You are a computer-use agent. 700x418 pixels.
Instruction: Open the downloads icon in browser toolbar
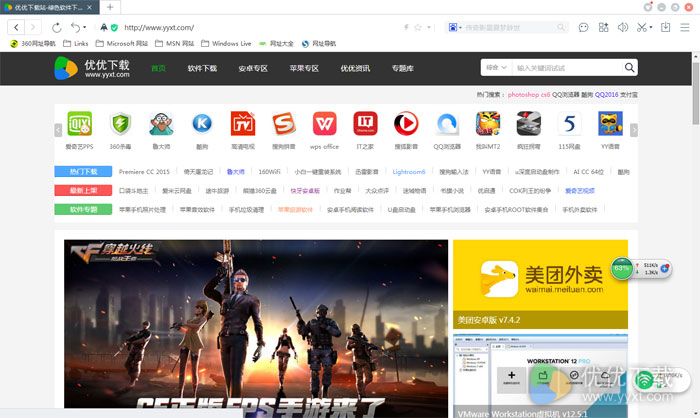(x=665, y=27)
